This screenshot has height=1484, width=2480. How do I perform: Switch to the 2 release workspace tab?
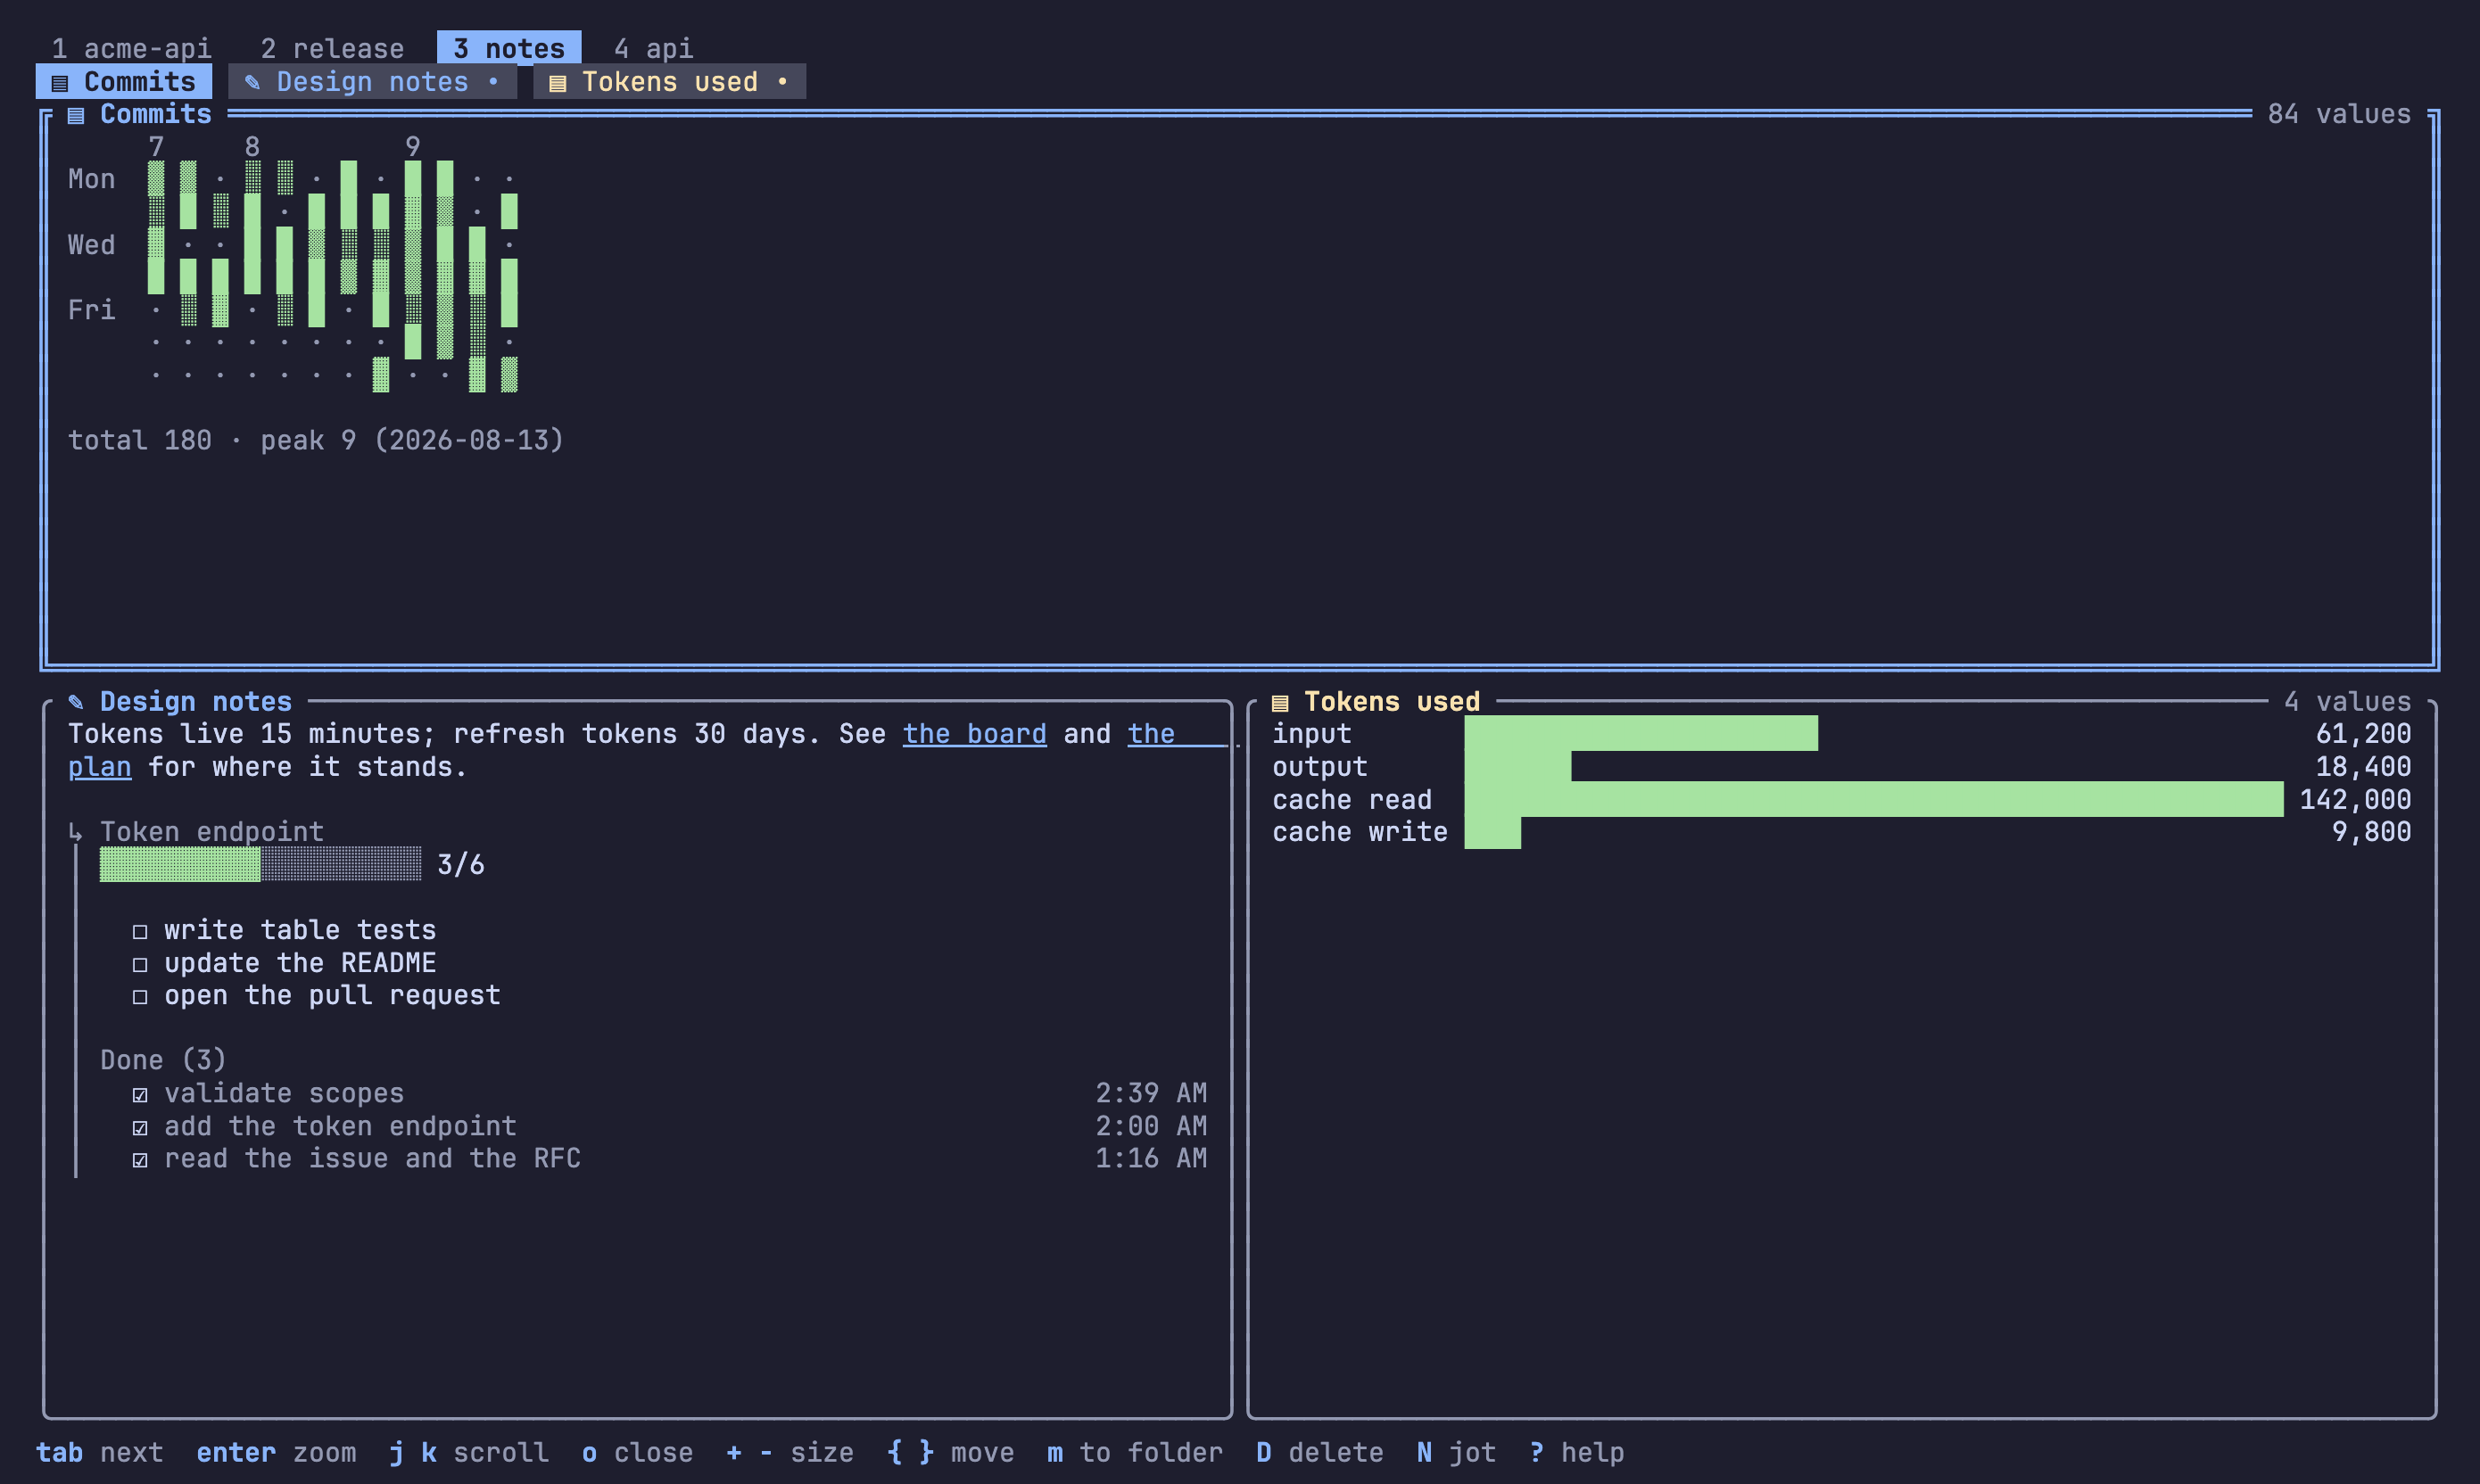pyautogui.click(x=332, y=48)
